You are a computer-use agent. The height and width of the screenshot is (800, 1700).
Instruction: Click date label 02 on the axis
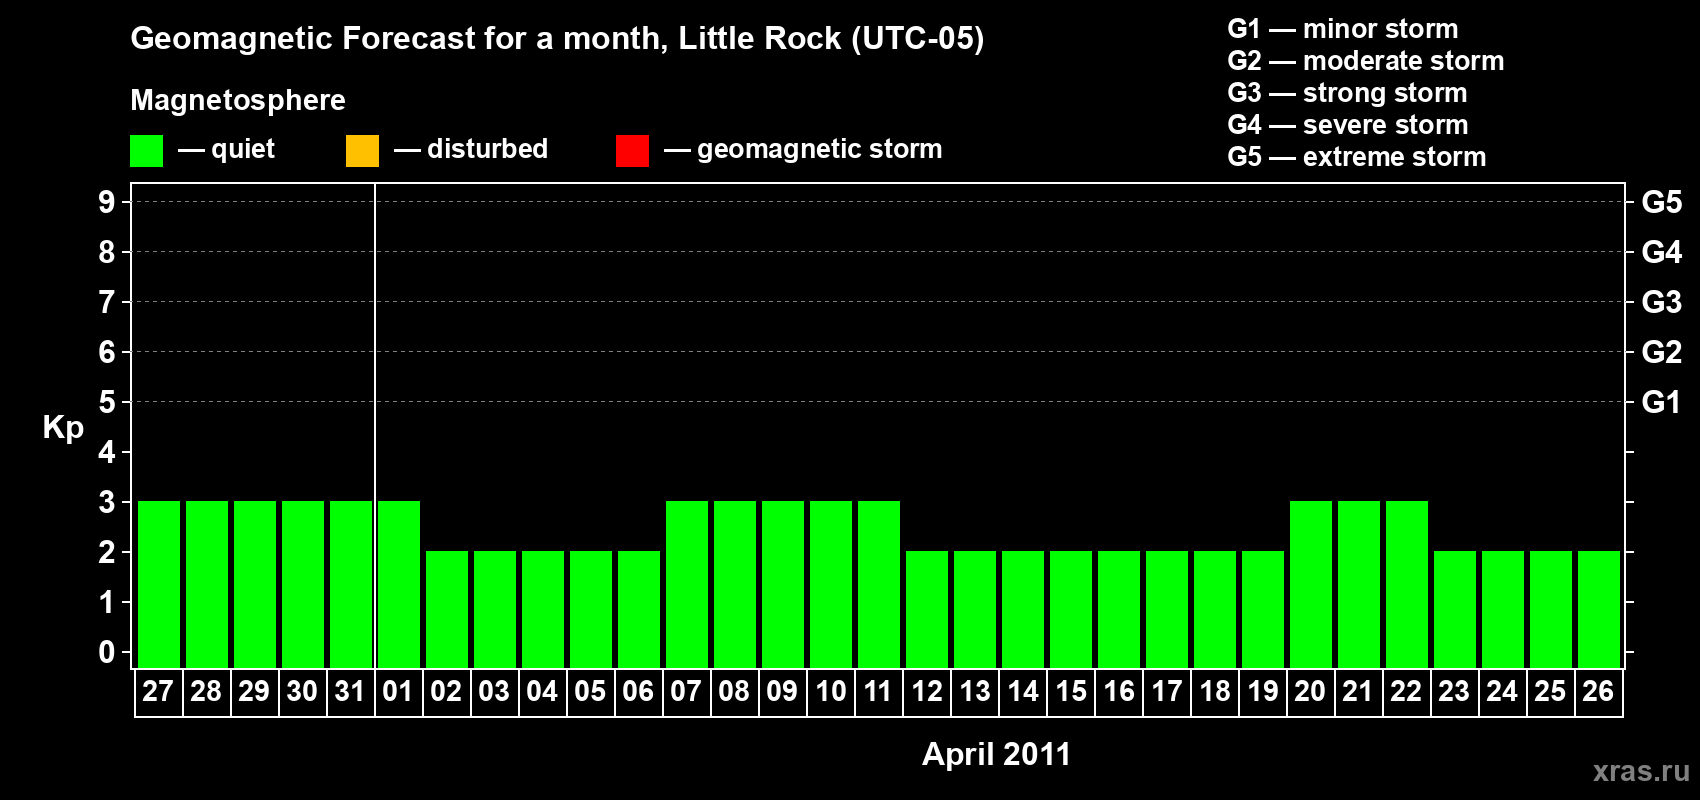pos(446,691)
